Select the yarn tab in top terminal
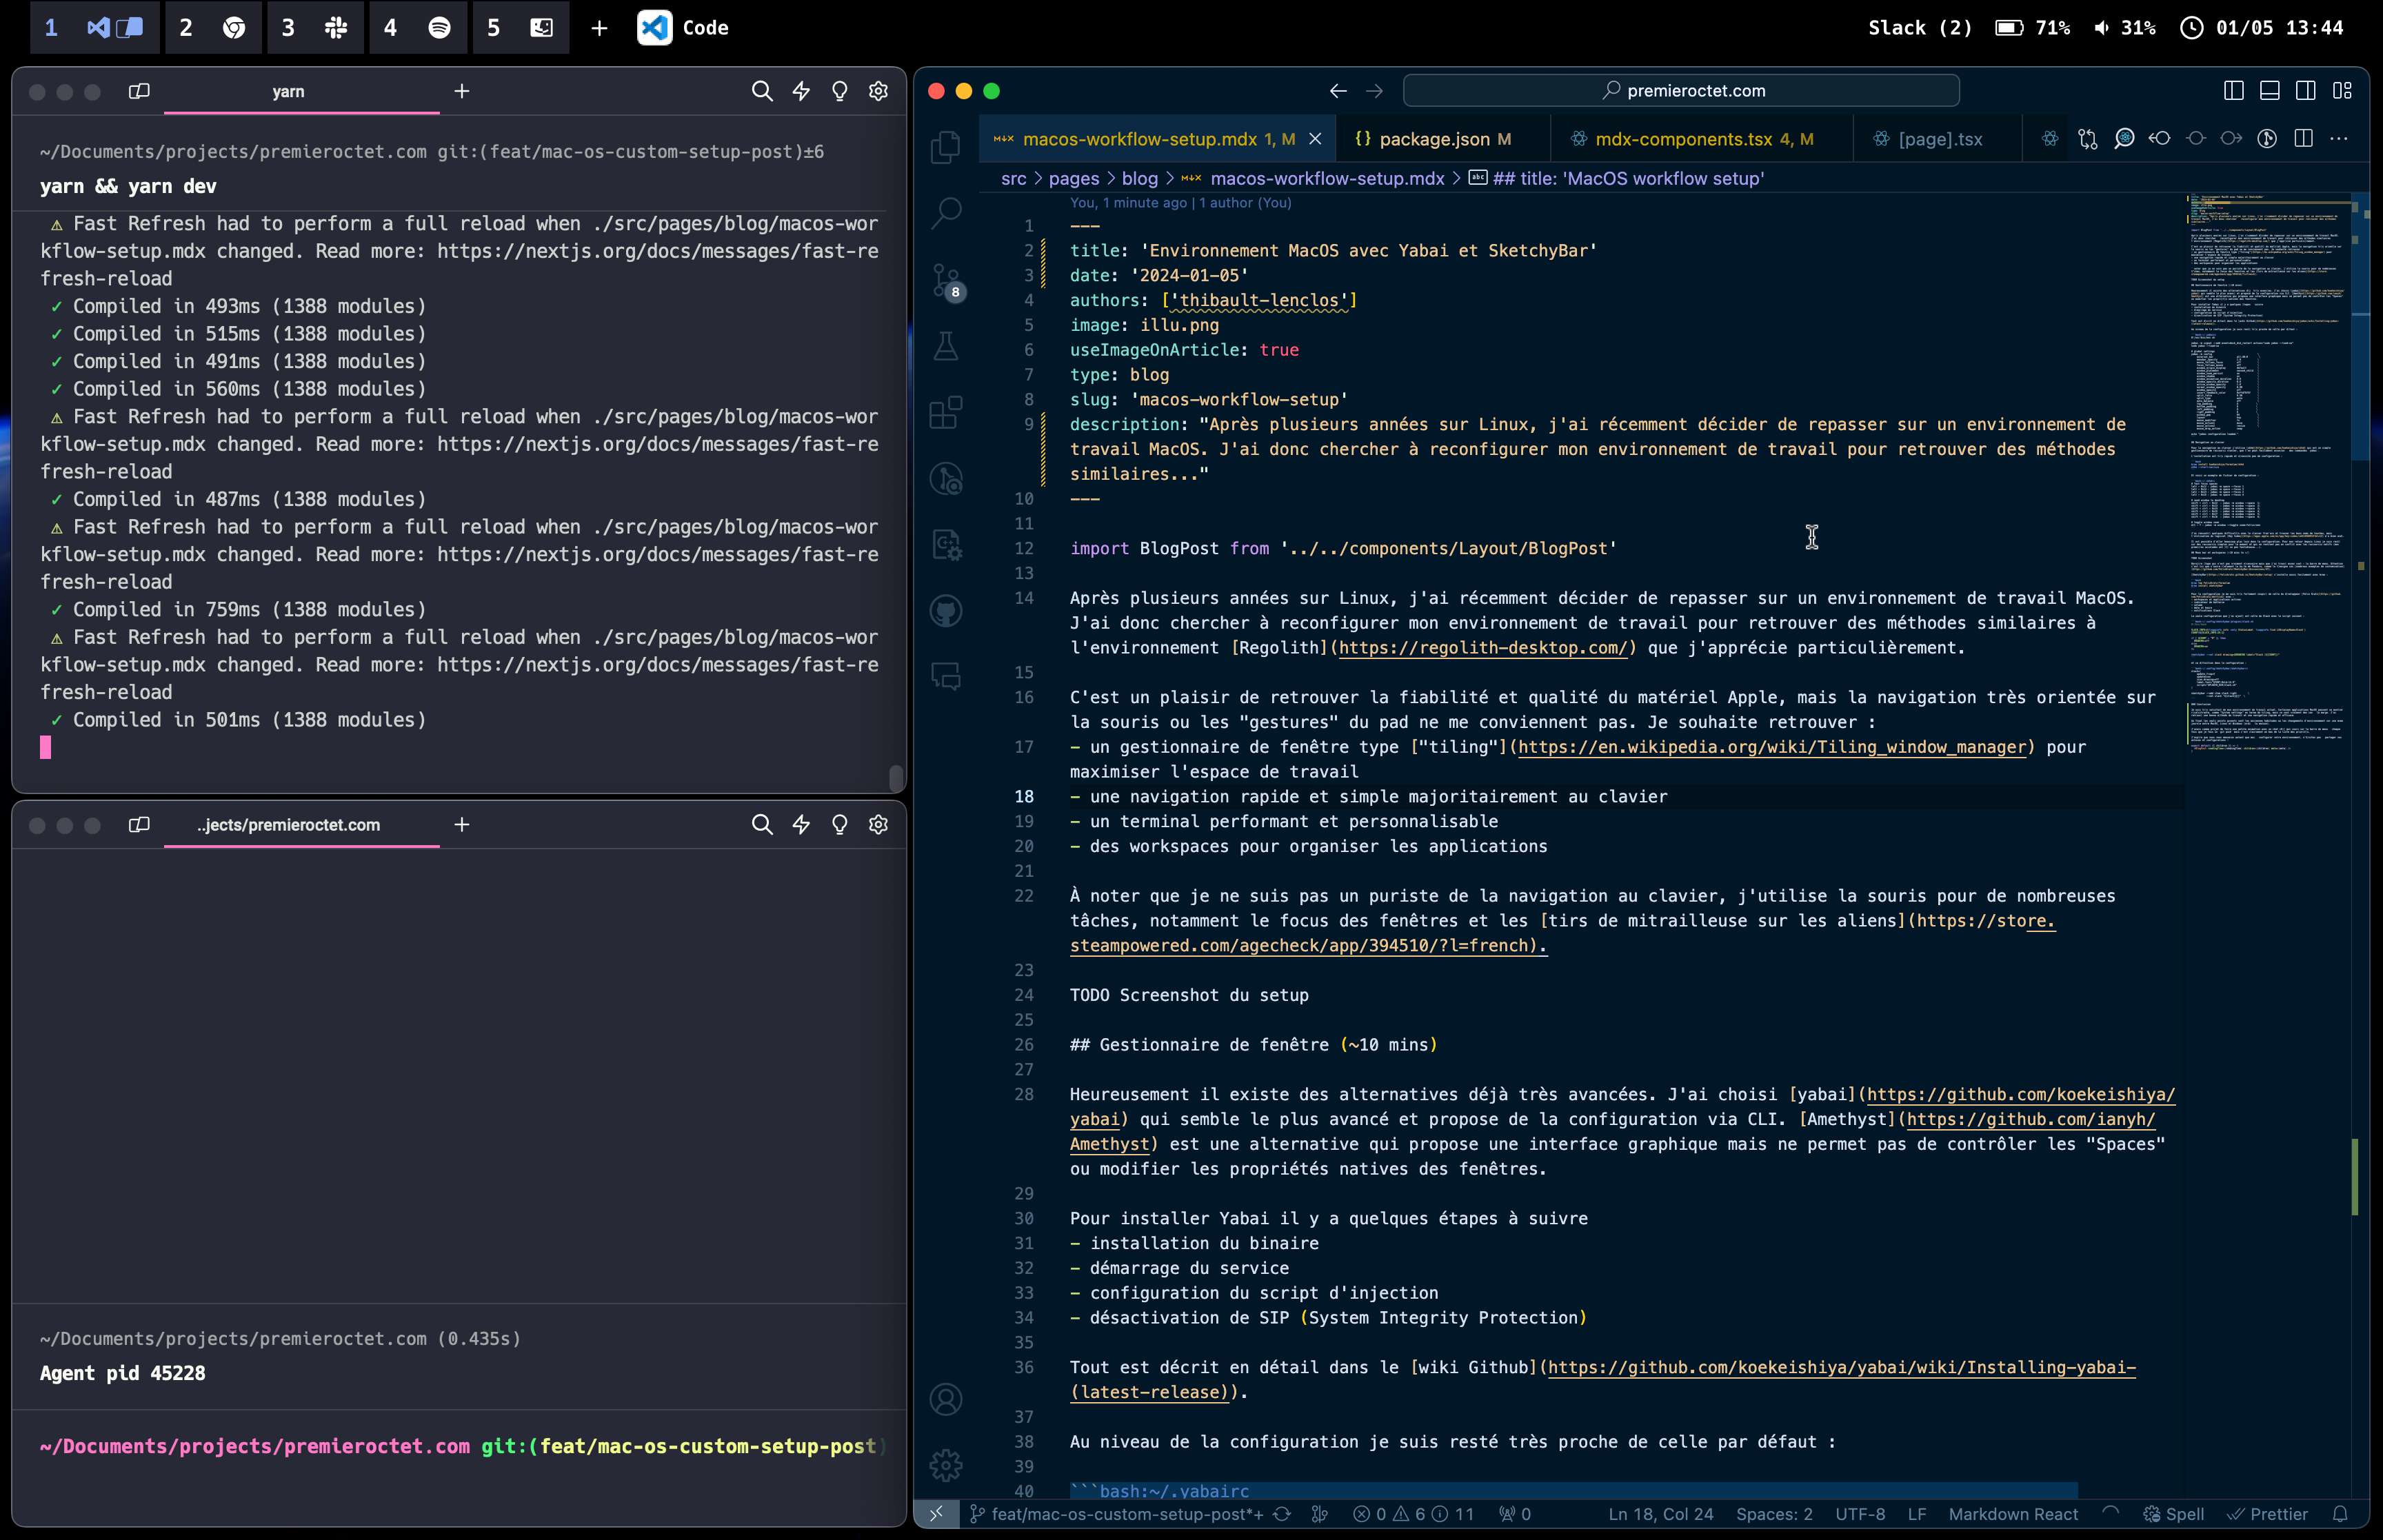 tap(301, 91)
